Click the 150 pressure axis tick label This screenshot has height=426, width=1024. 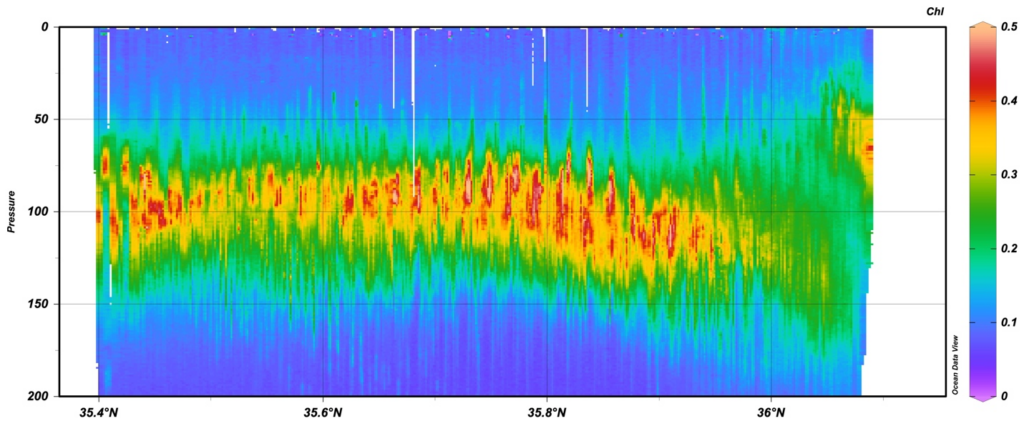(39, 304)
